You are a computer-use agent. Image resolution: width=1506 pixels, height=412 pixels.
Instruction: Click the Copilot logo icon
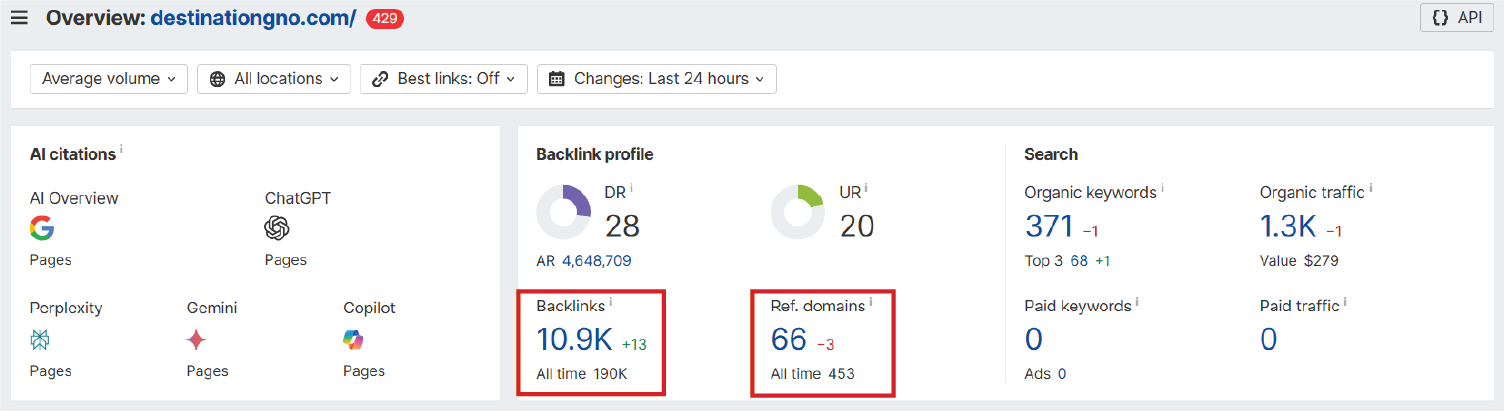coord(355,341)
